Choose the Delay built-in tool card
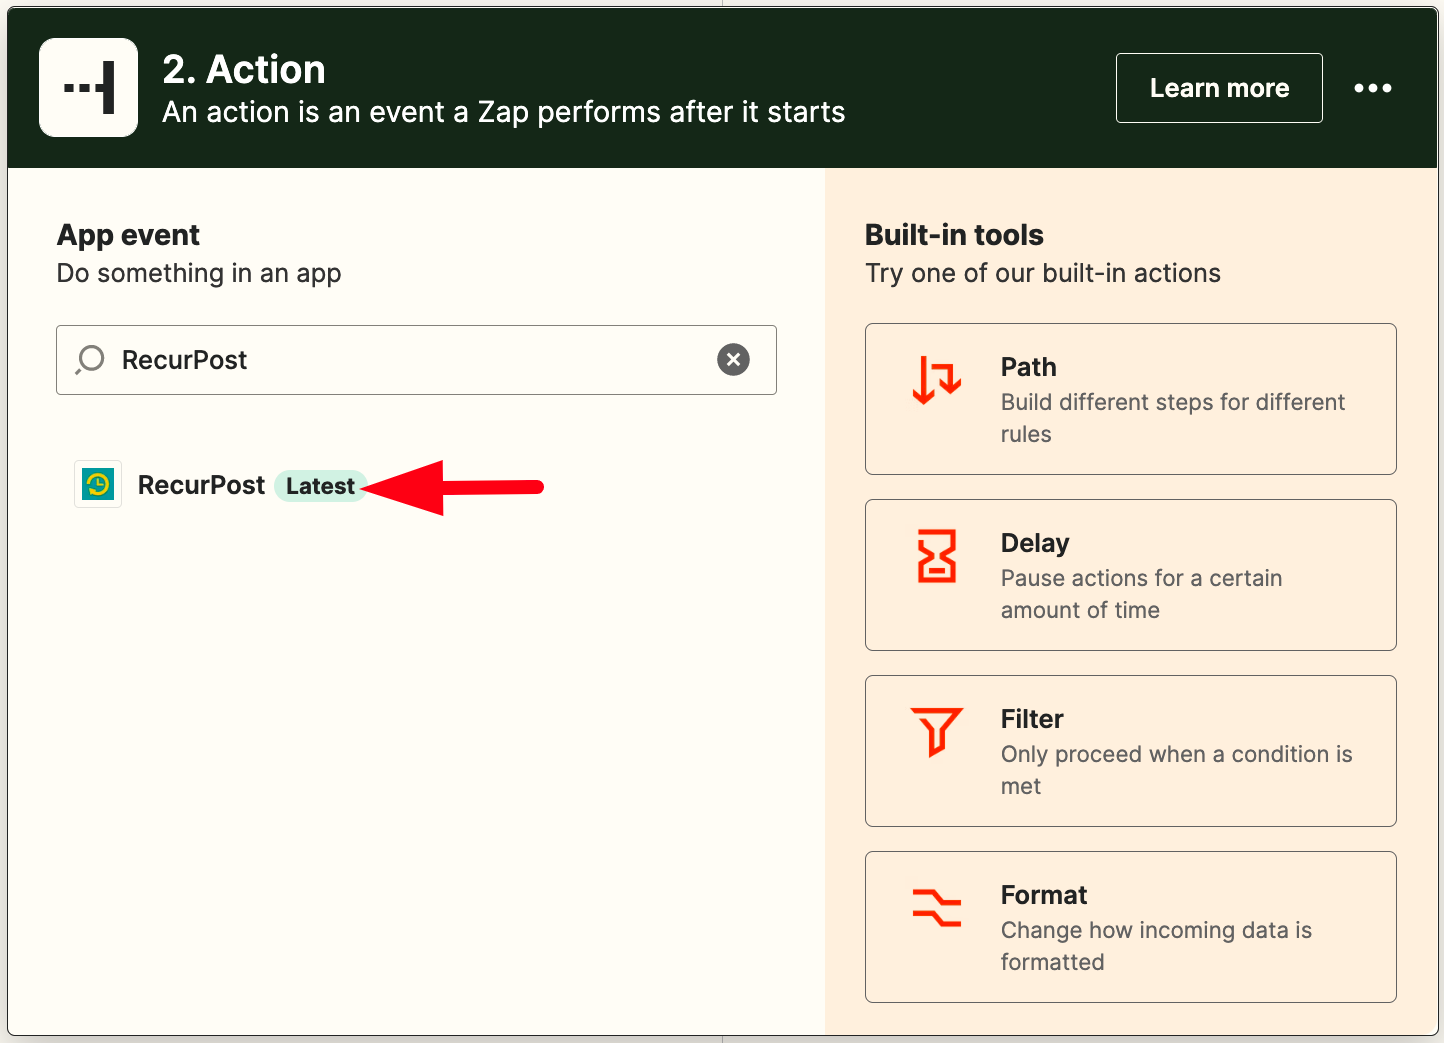Screen dimensions: 1444x1043 point(1130,575)
